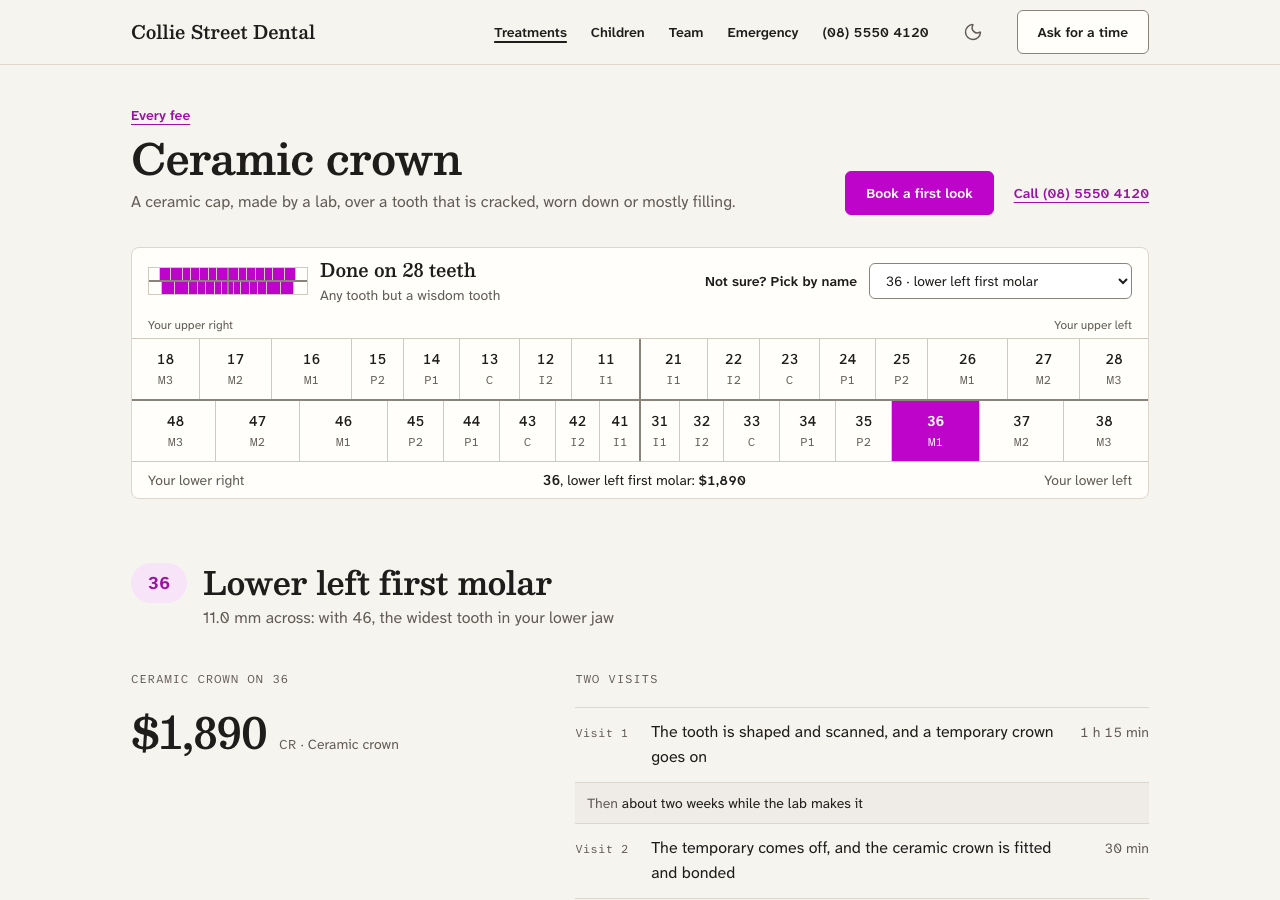Open the Emergency page

(763, 32)
